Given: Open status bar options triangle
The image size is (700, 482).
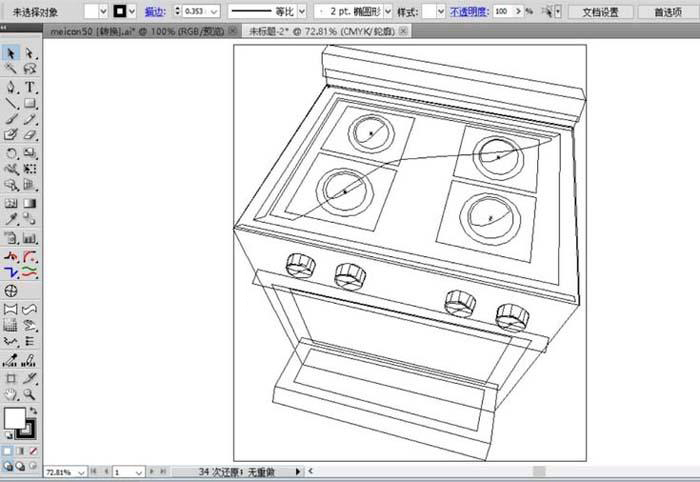Looking at the screenshot, I should (x=298, y=471).
